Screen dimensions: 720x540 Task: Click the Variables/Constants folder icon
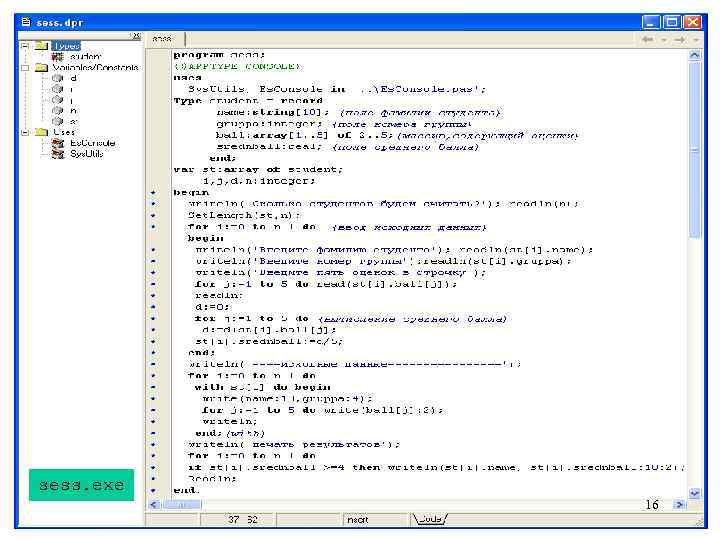[x=42, y=68]
